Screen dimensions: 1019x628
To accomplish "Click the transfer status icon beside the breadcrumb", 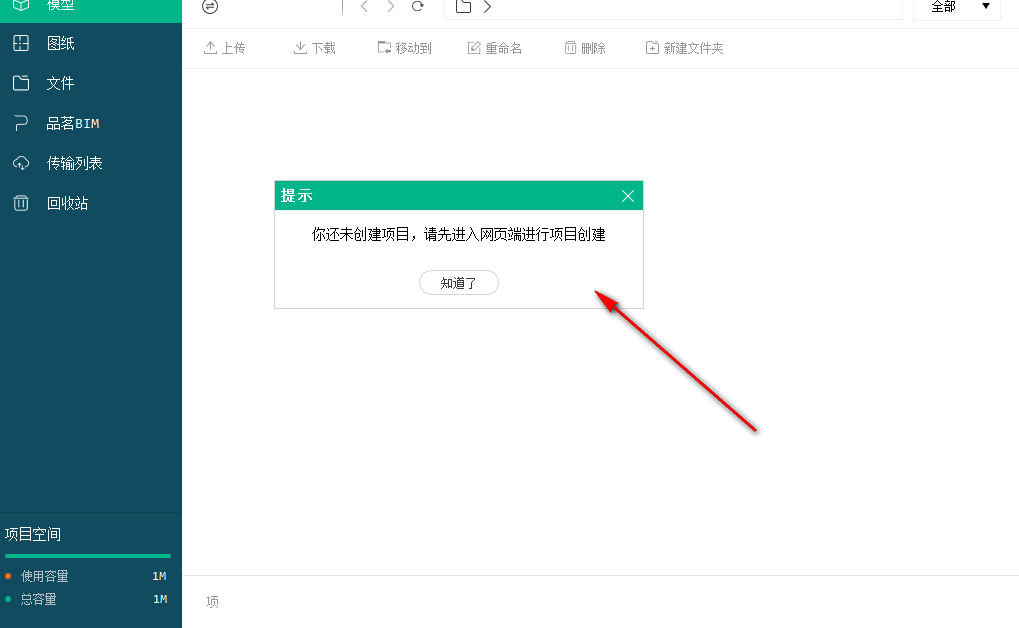I will 210,8.
